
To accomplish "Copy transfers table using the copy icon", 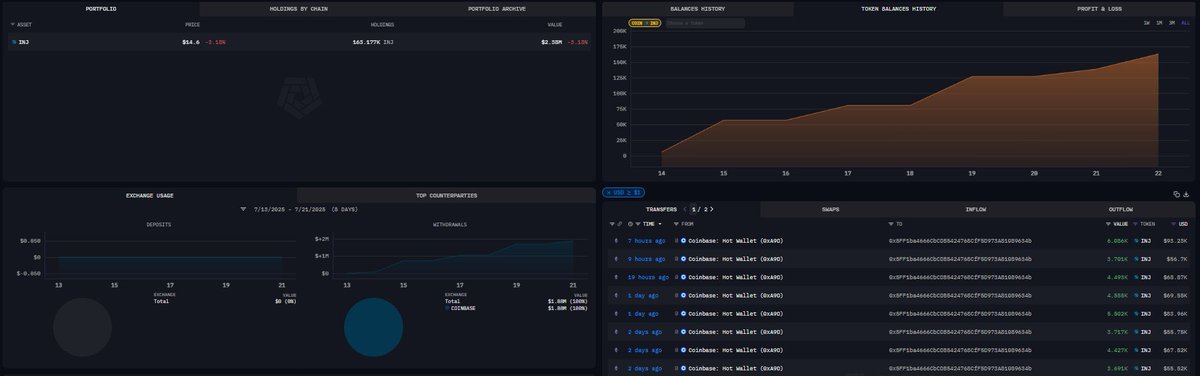I will 1176,194.
